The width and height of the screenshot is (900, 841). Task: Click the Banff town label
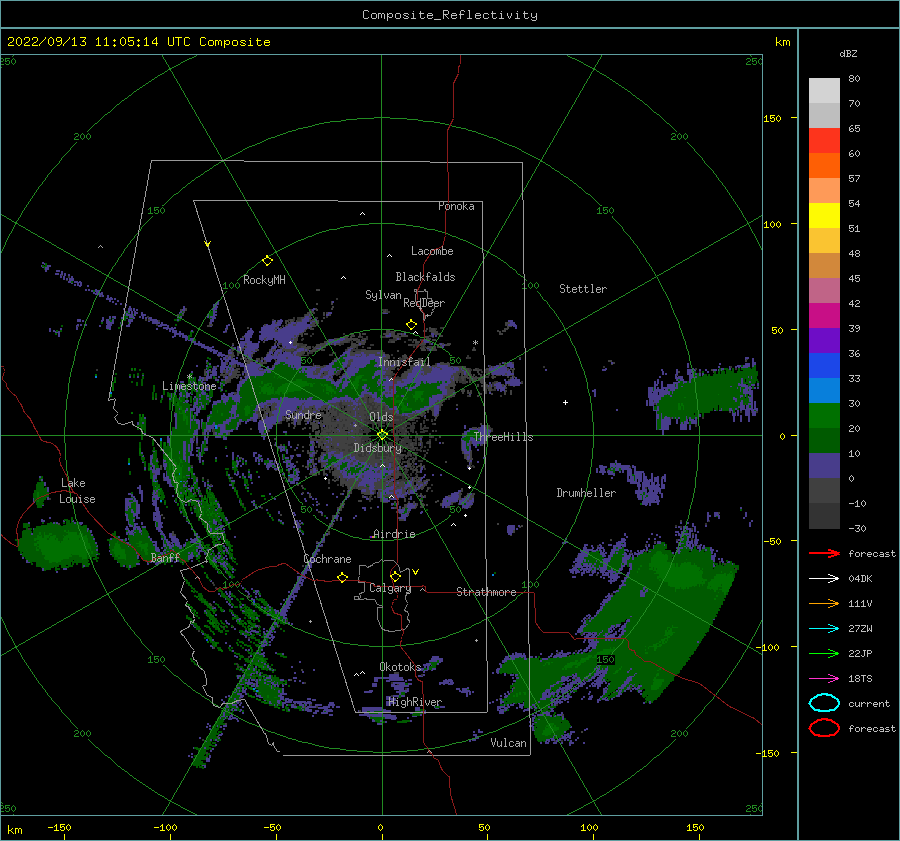click(x=165, y=557)
